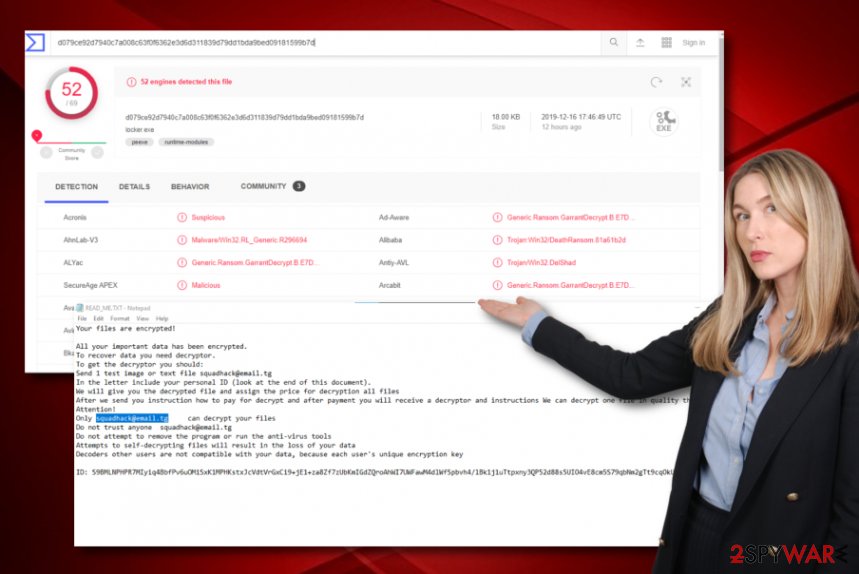The image size is (859, 574).
Task: Click the community score marker pin
Action: point(37,135)
